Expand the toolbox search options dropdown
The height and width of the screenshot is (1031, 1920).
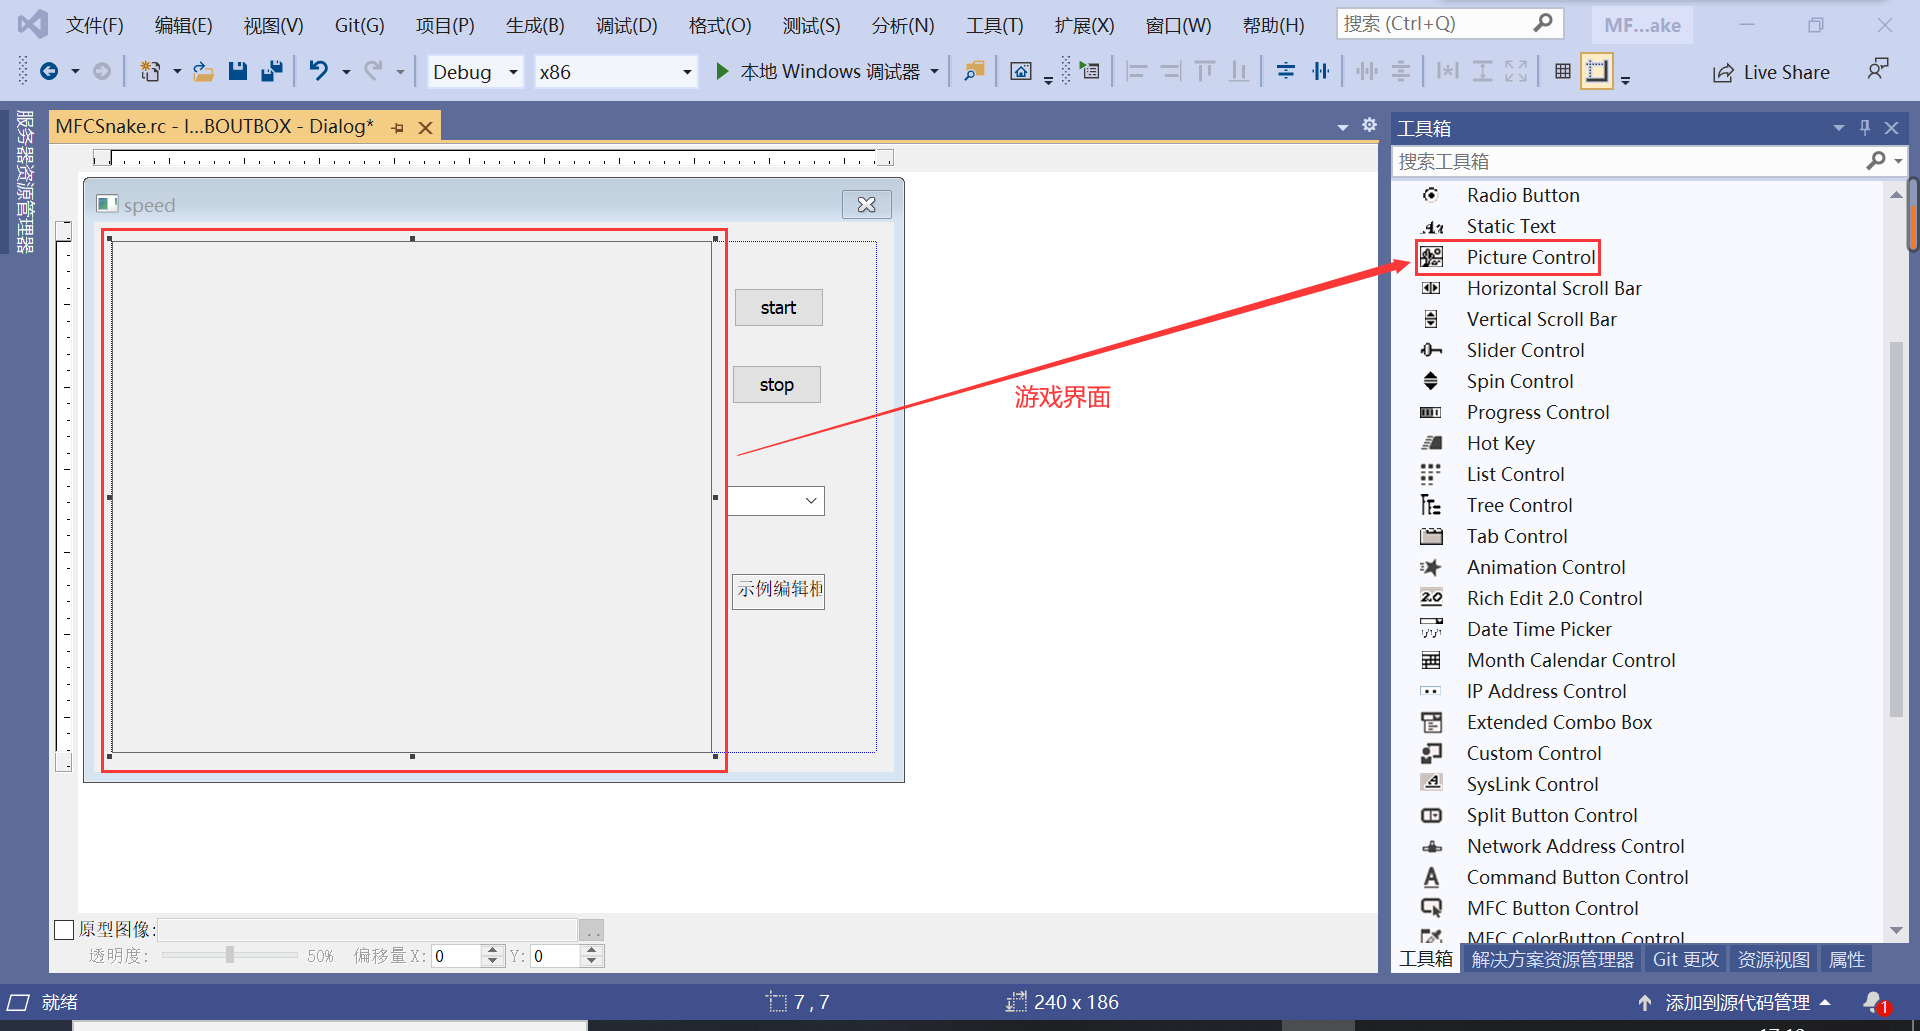[x=1898, y=161]
